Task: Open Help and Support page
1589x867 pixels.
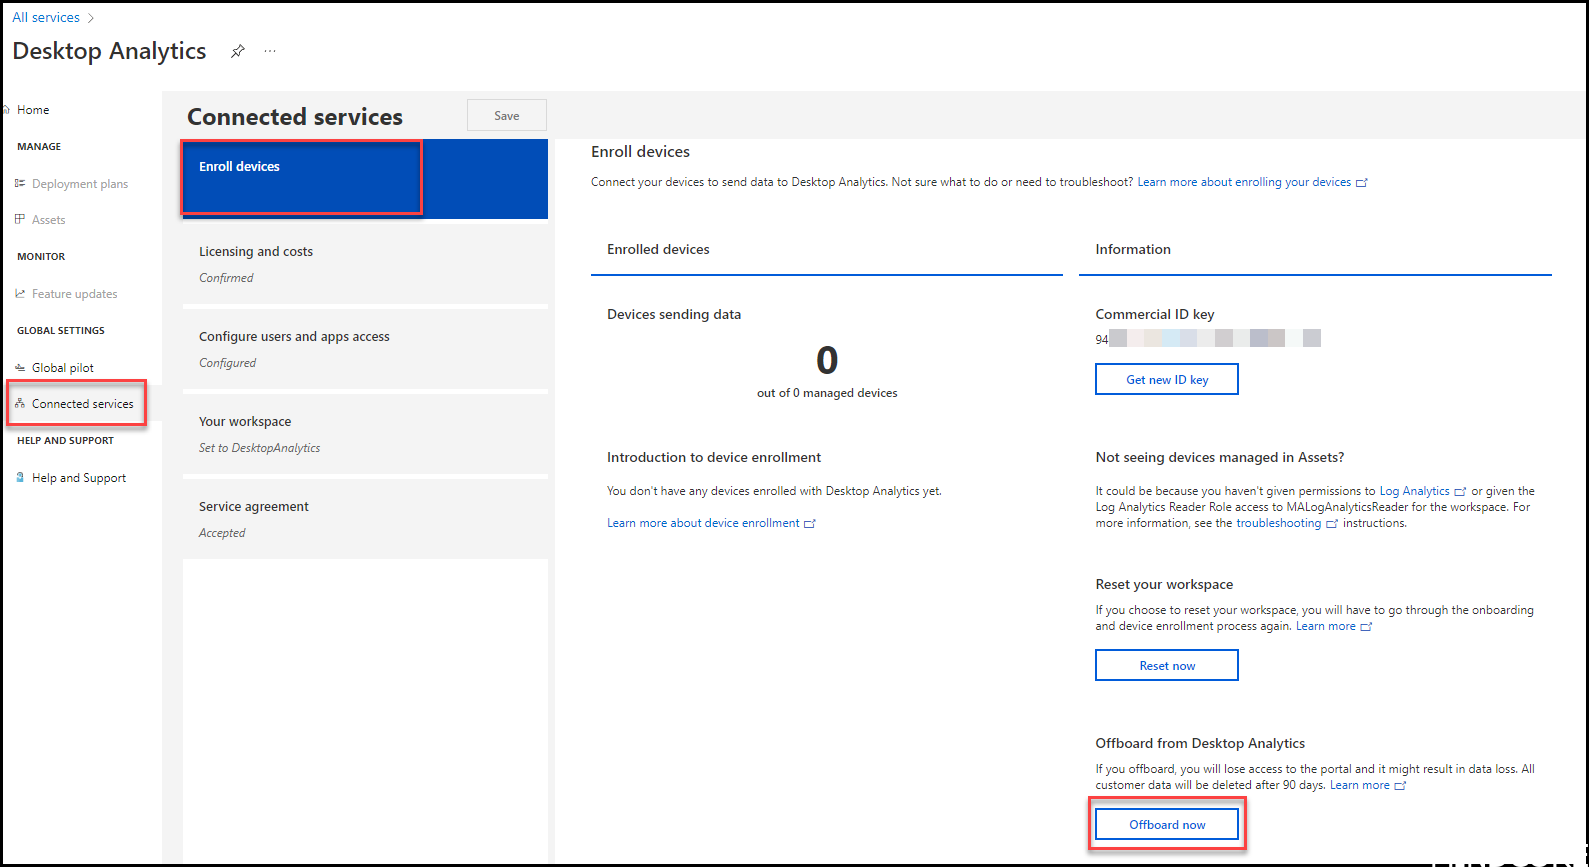Action: [x=79, y=478]
